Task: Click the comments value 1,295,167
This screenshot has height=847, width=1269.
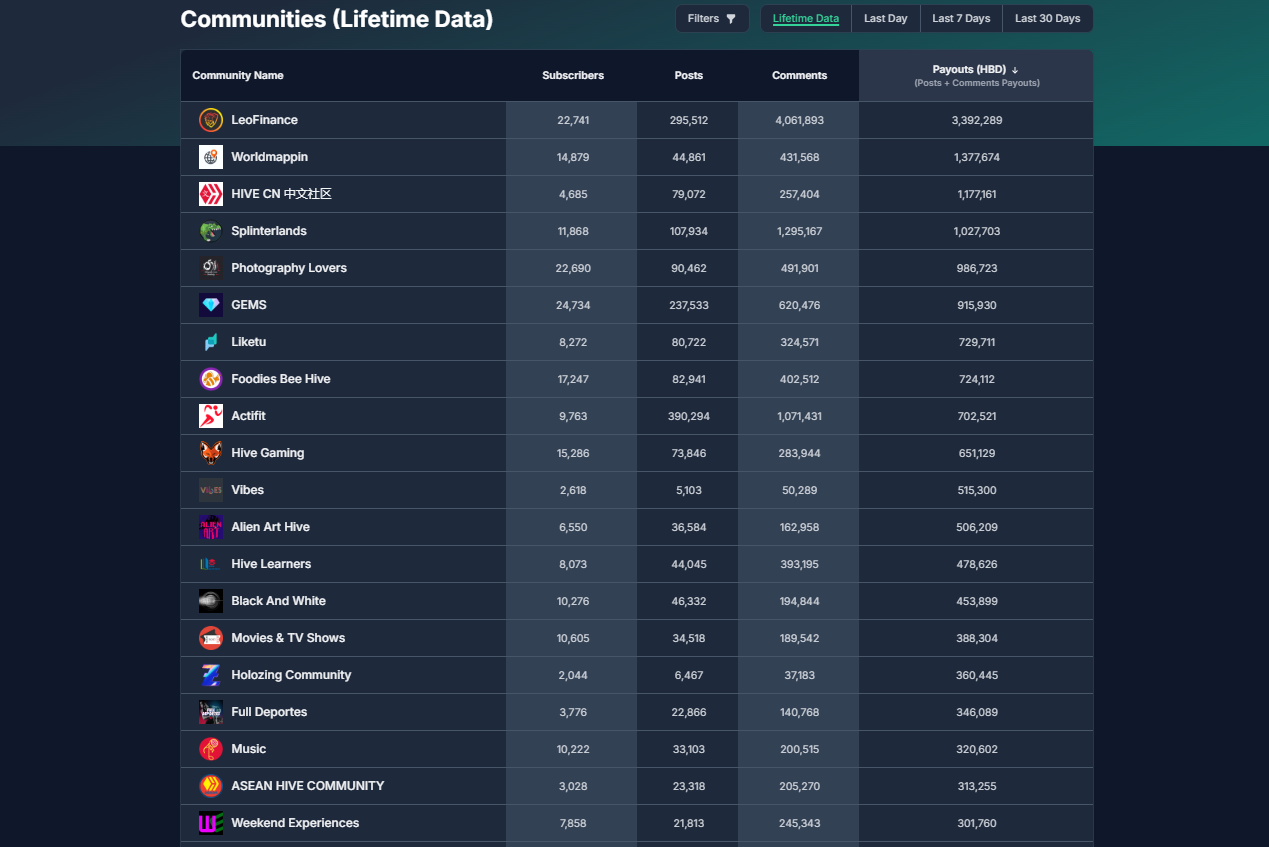Action: click(800, 231)
